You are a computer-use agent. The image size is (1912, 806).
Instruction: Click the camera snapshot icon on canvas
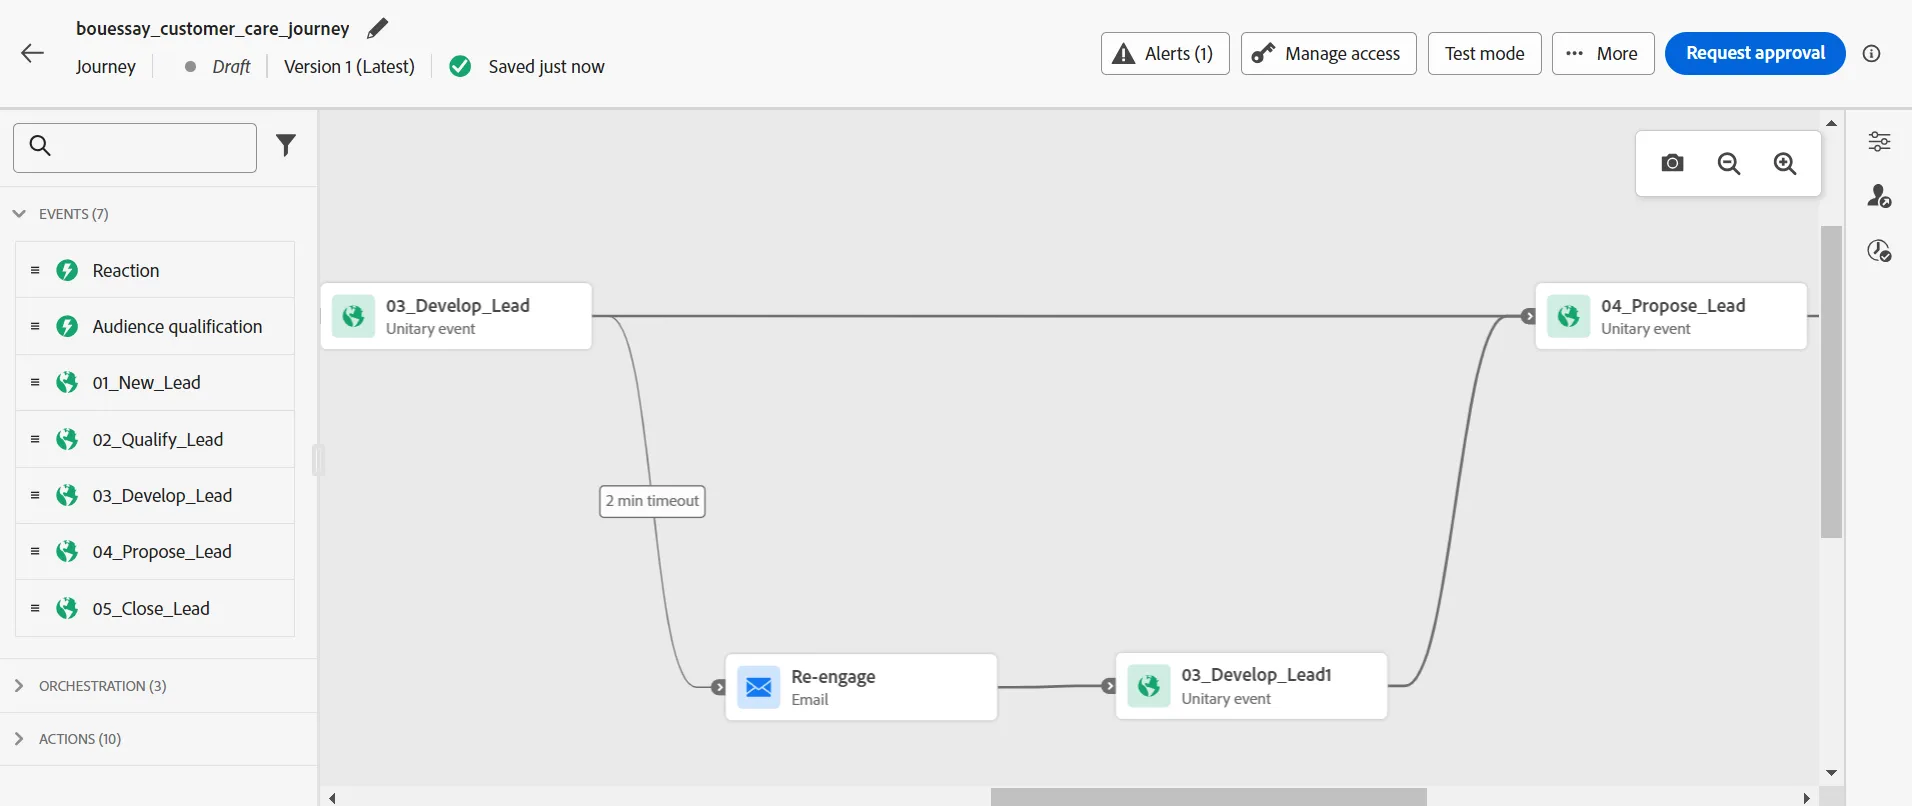[x=1672, y=163]
